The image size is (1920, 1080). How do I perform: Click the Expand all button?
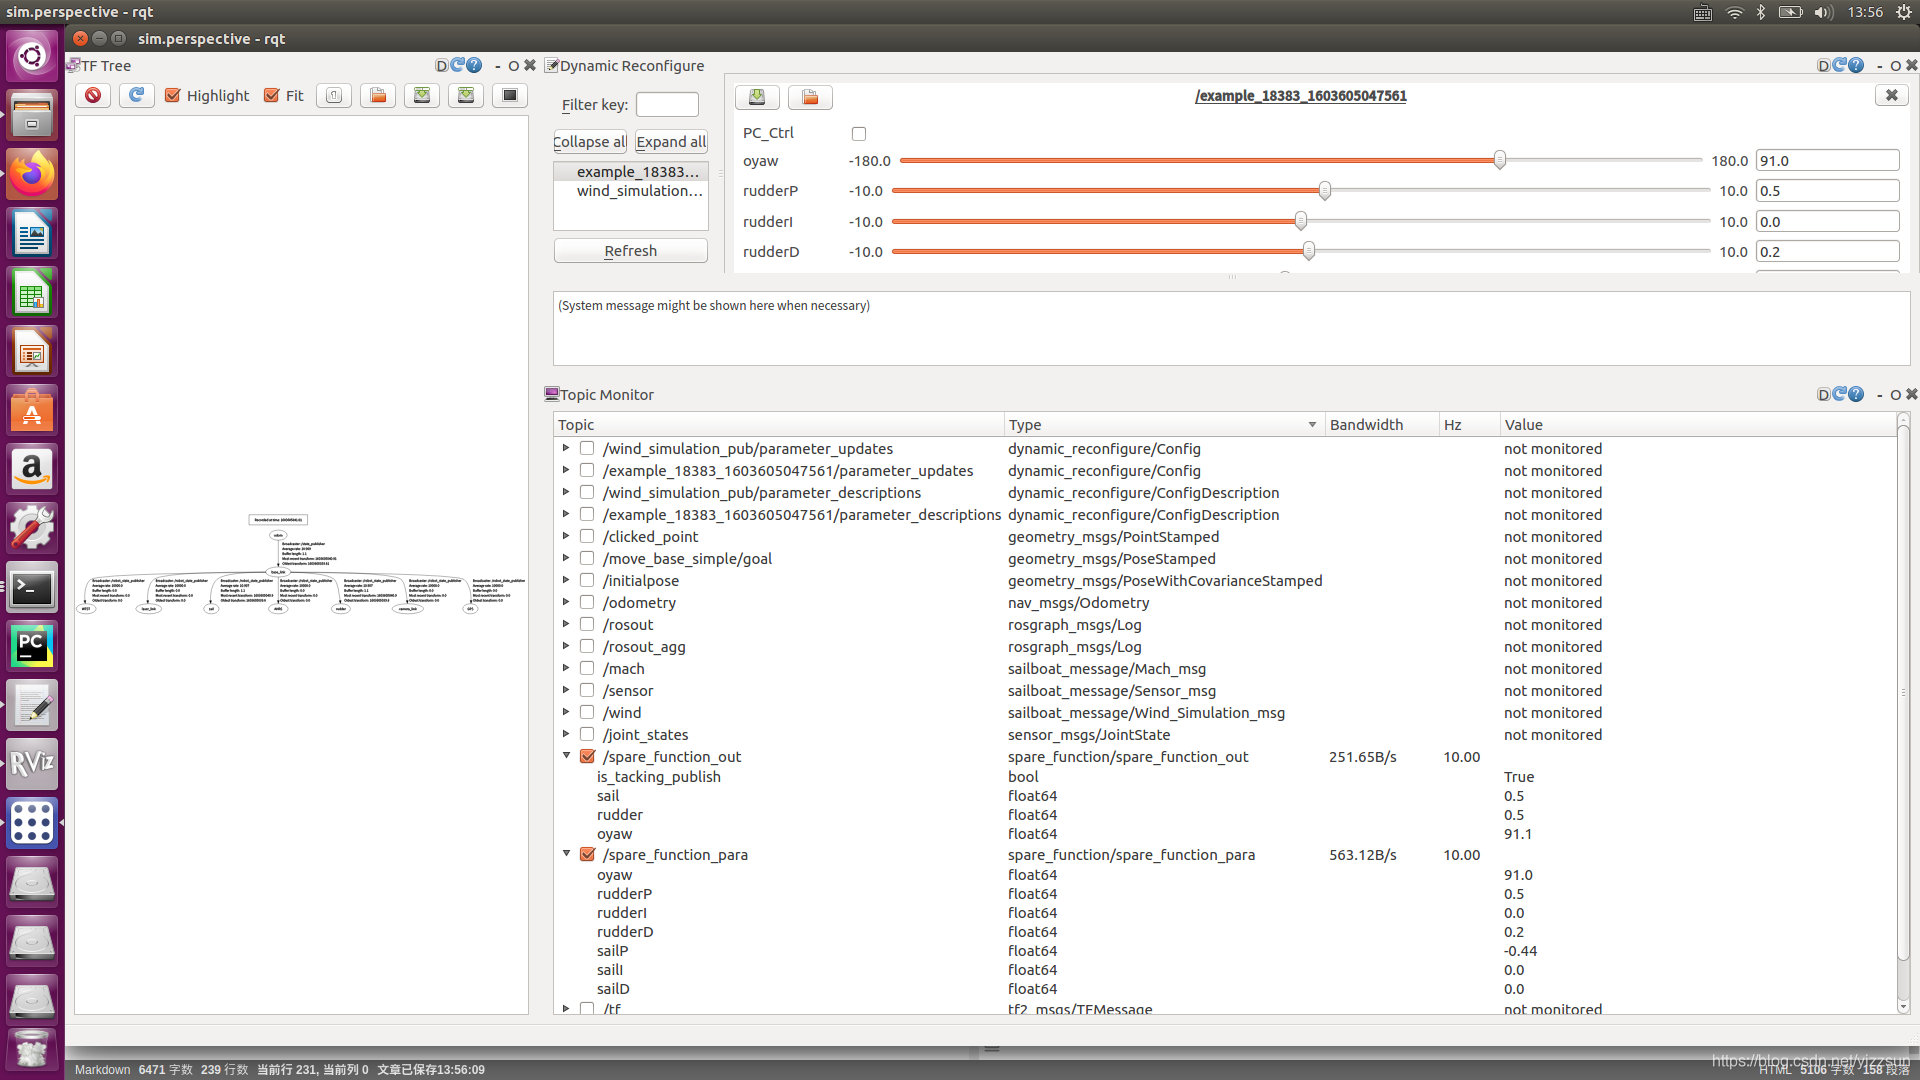pyautogui.click(x=671, y=141)
